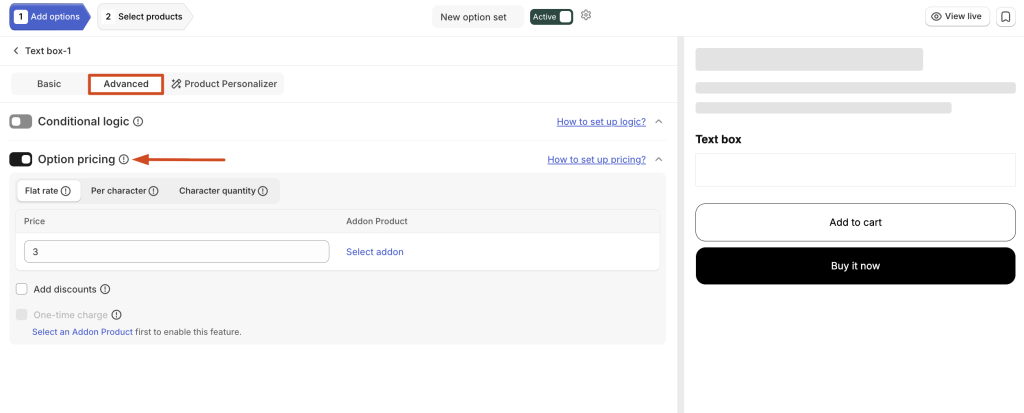Click the info icon next to Conditional logic
This screenshot has height=413, width=1024.
point(138,122)
